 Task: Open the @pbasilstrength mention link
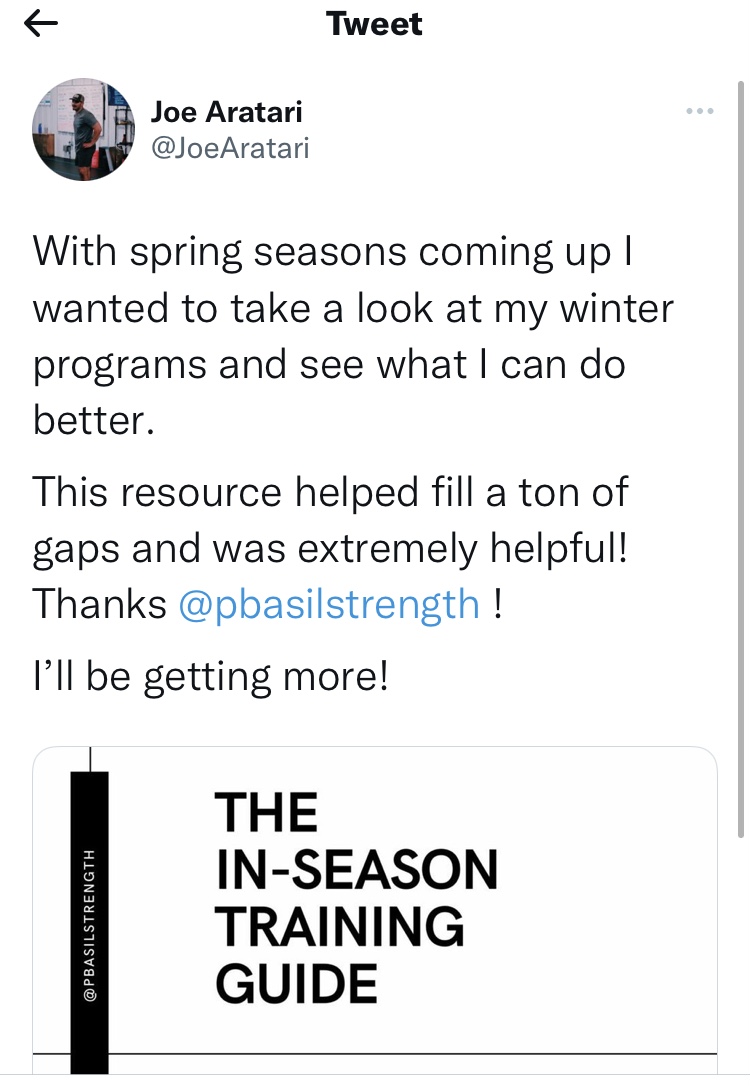(x=328, y=604)
